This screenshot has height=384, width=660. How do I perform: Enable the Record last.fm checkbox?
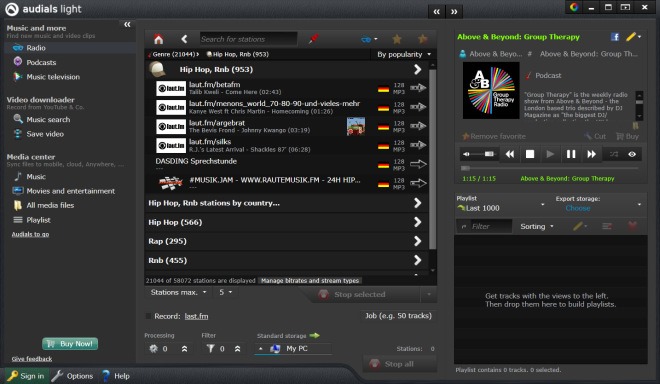(x=148, y=316)
